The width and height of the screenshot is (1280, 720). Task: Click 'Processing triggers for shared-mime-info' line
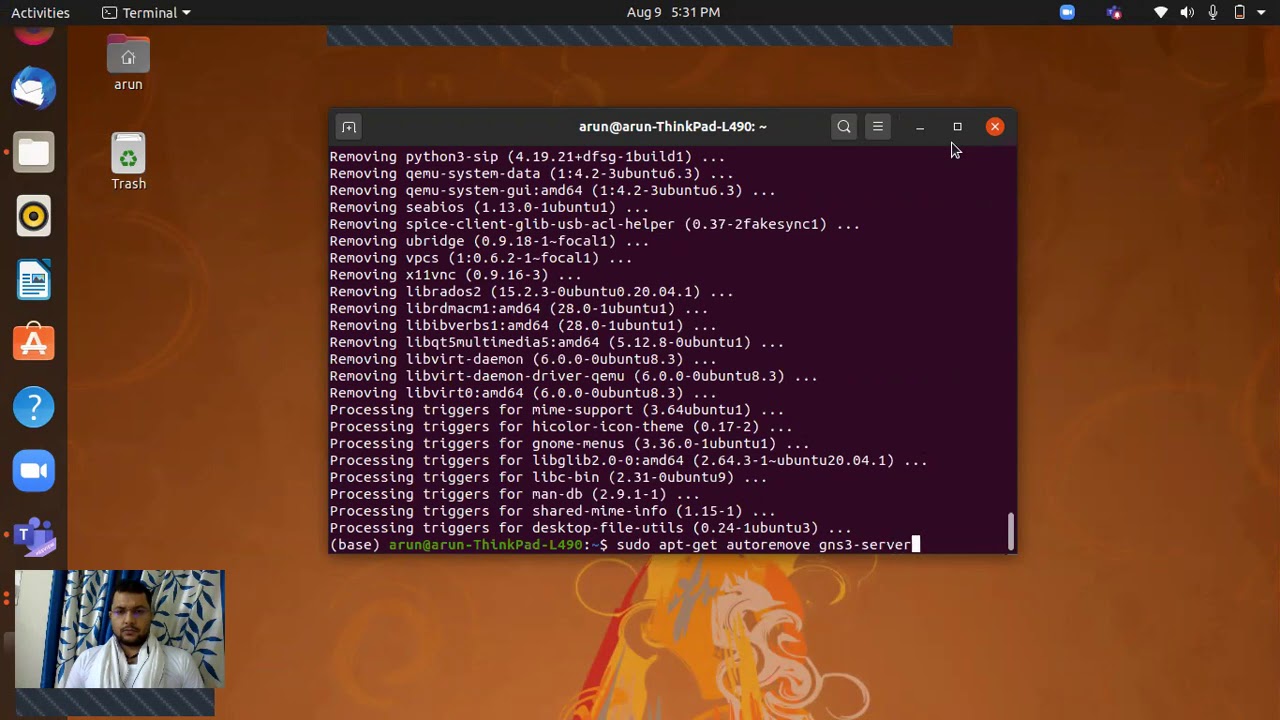click(553, 512)
